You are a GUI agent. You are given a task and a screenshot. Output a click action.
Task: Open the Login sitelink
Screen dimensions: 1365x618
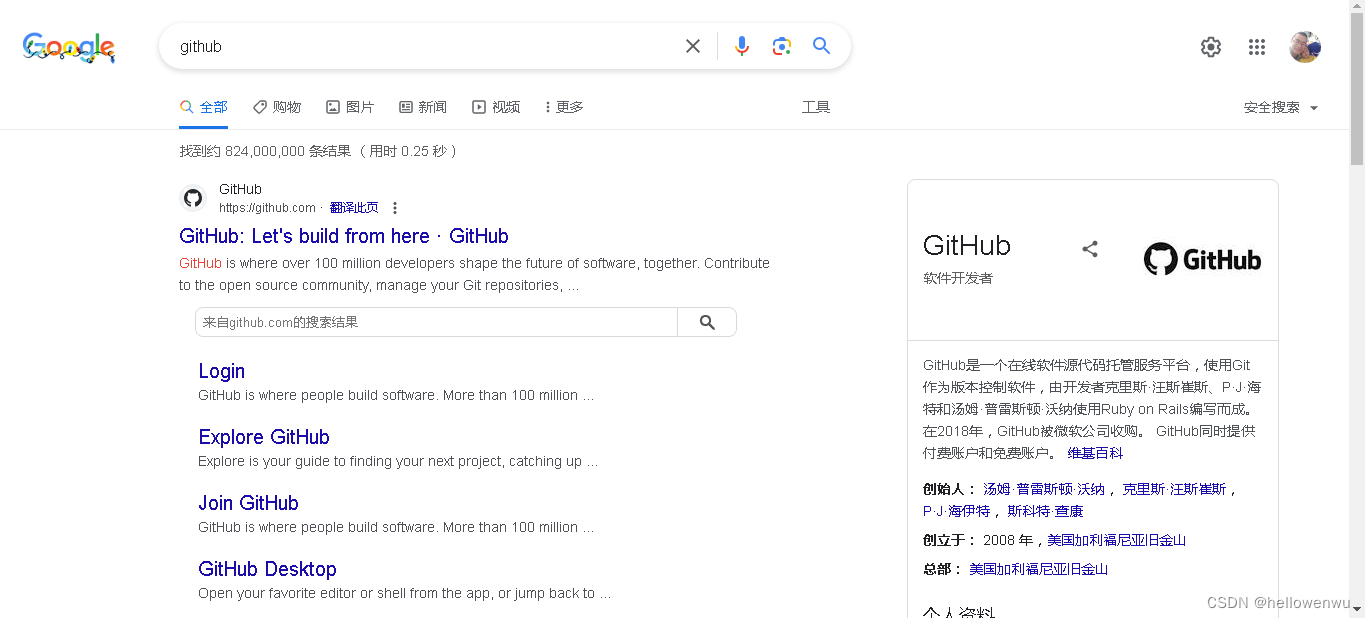[221, 371]
